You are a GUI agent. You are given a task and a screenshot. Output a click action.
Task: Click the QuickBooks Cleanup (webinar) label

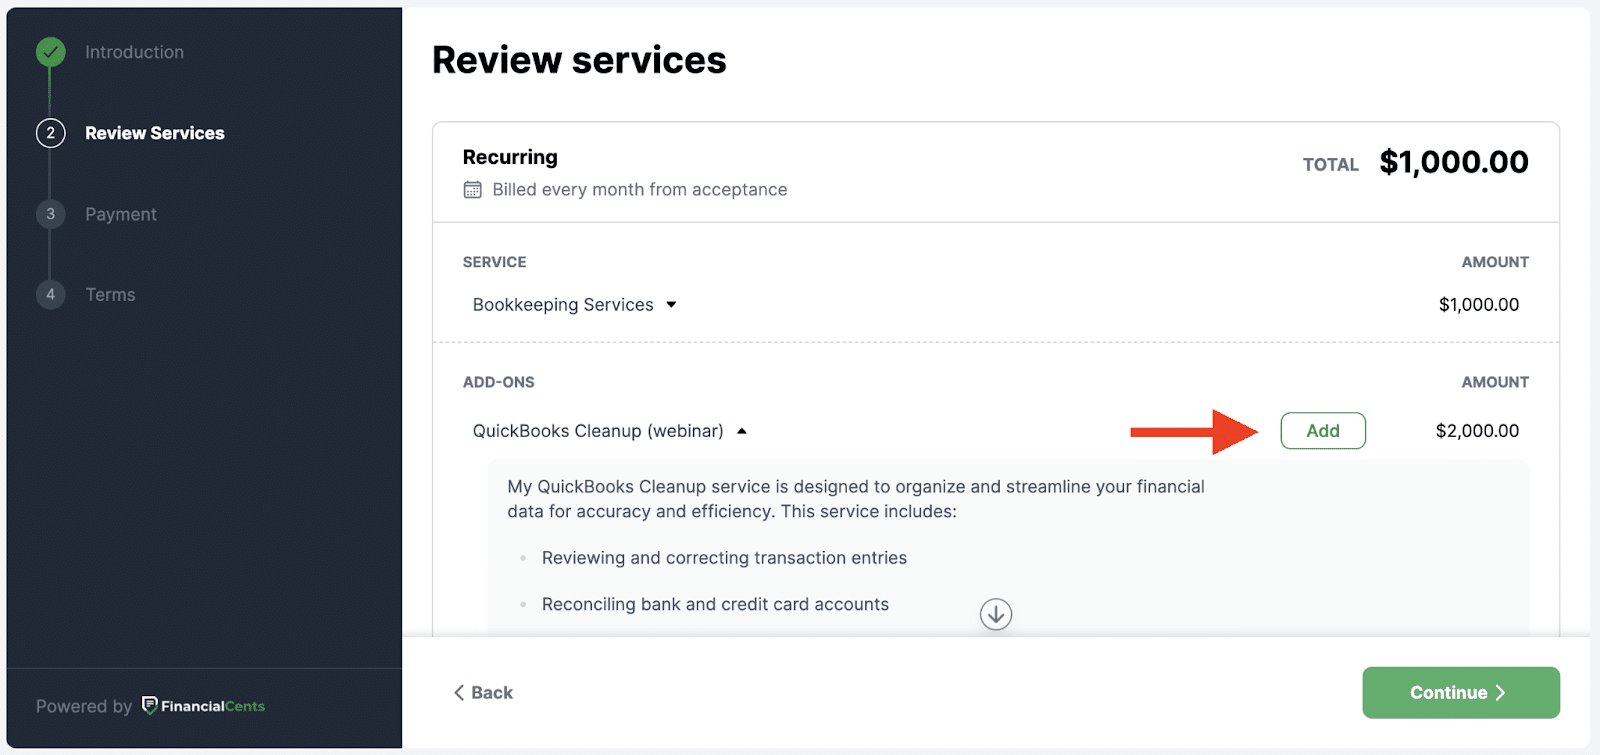coord(598,431)
